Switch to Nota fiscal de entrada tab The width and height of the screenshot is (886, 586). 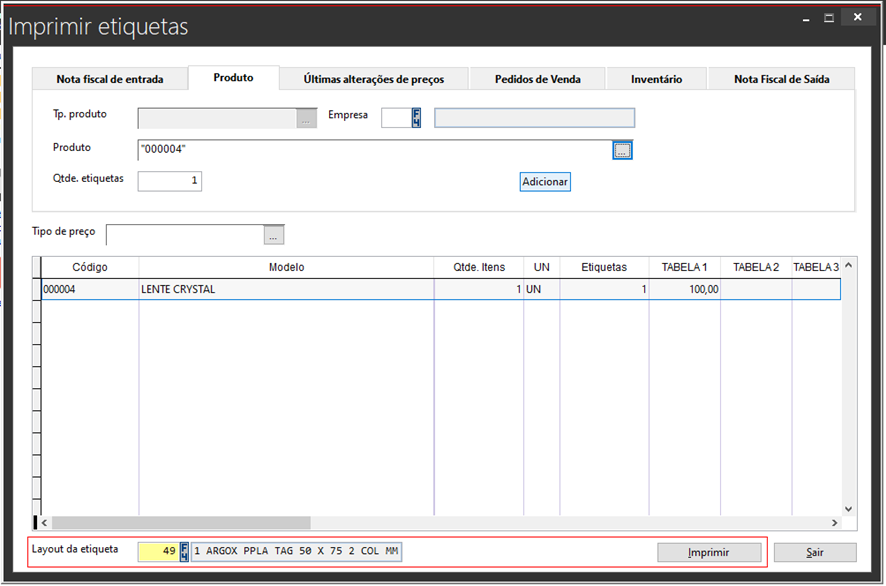(x=109, y=79)
